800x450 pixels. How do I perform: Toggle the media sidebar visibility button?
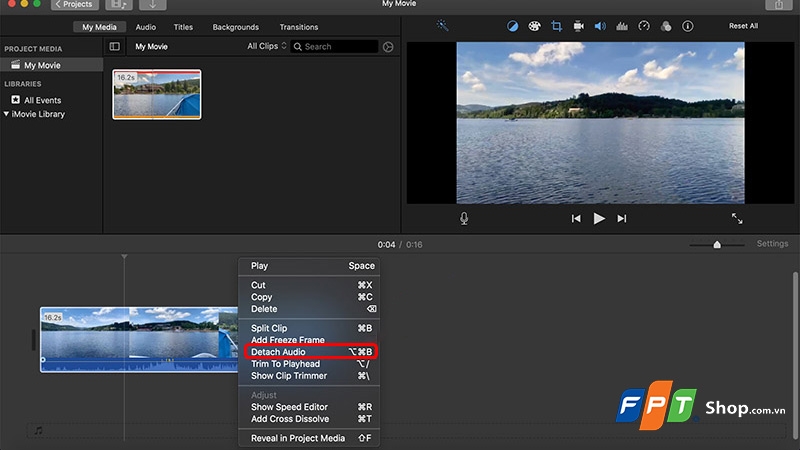tap(115, 46)
